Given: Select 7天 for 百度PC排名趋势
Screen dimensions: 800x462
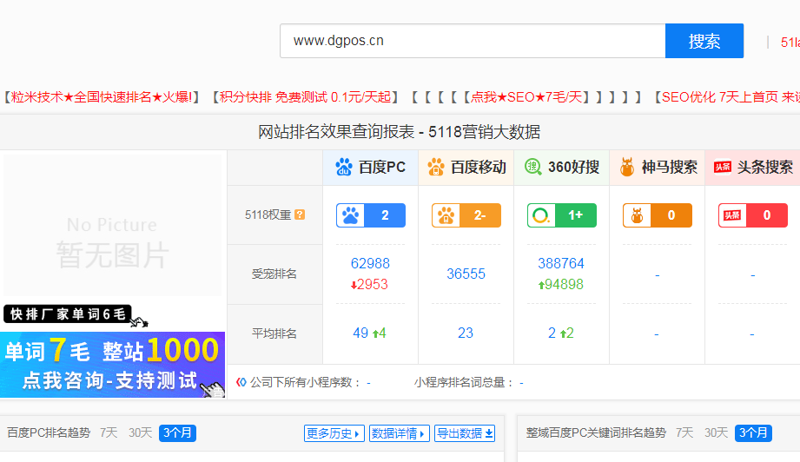Looking at the screenshot, I should tap(108, 433).
